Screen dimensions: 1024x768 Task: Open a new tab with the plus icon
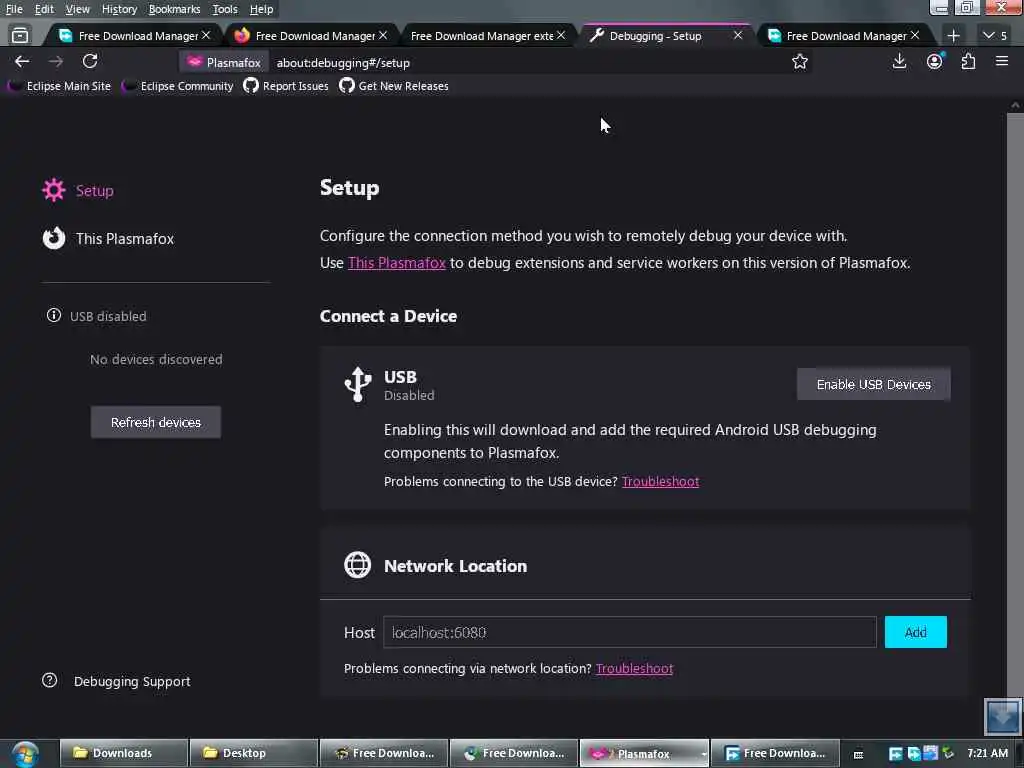(953, 35)
